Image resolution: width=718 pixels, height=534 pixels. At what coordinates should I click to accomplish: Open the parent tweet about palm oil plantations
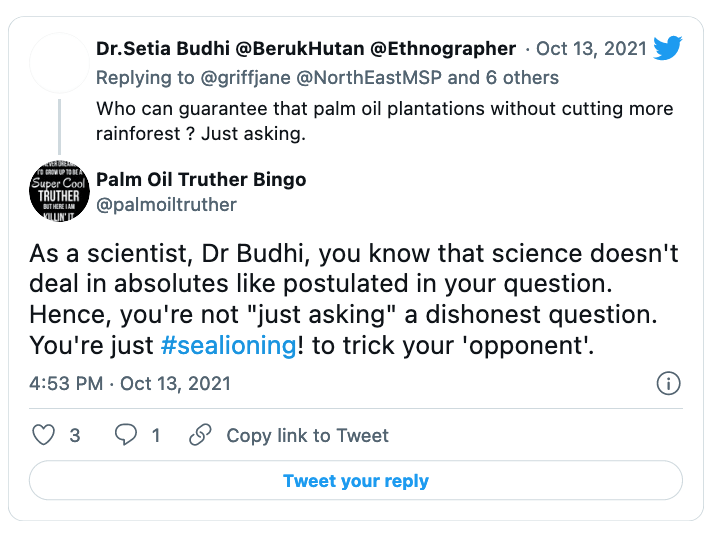coord(384,120)
